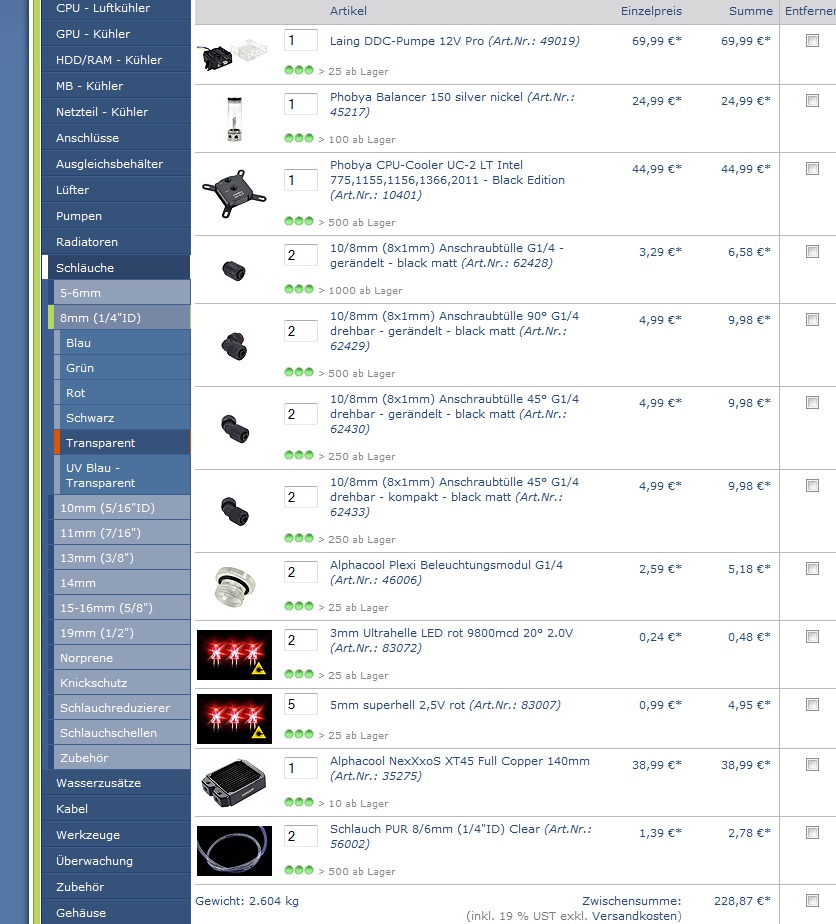Image resolution: width=836 pixels, height=924 pixels.
Task: Open Alphacool NexXxoS XT45 radiator image
Action: tap(234, 782)
